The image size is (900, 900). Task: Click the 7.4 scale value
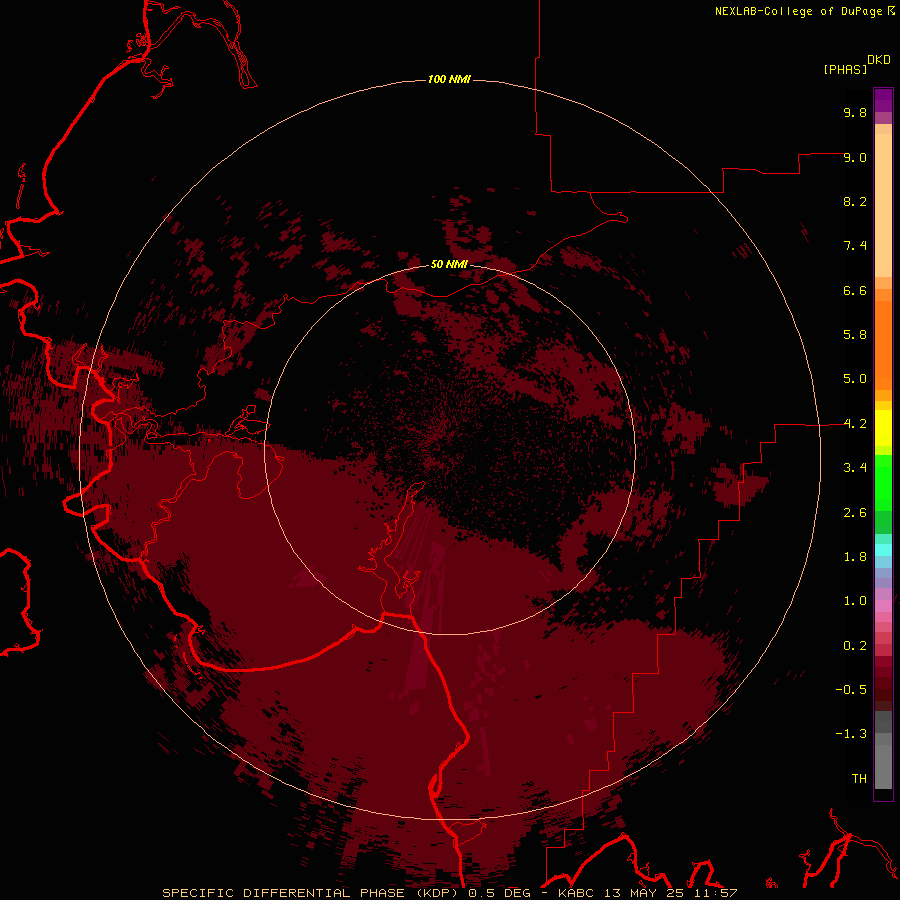[x=855, y=246]
